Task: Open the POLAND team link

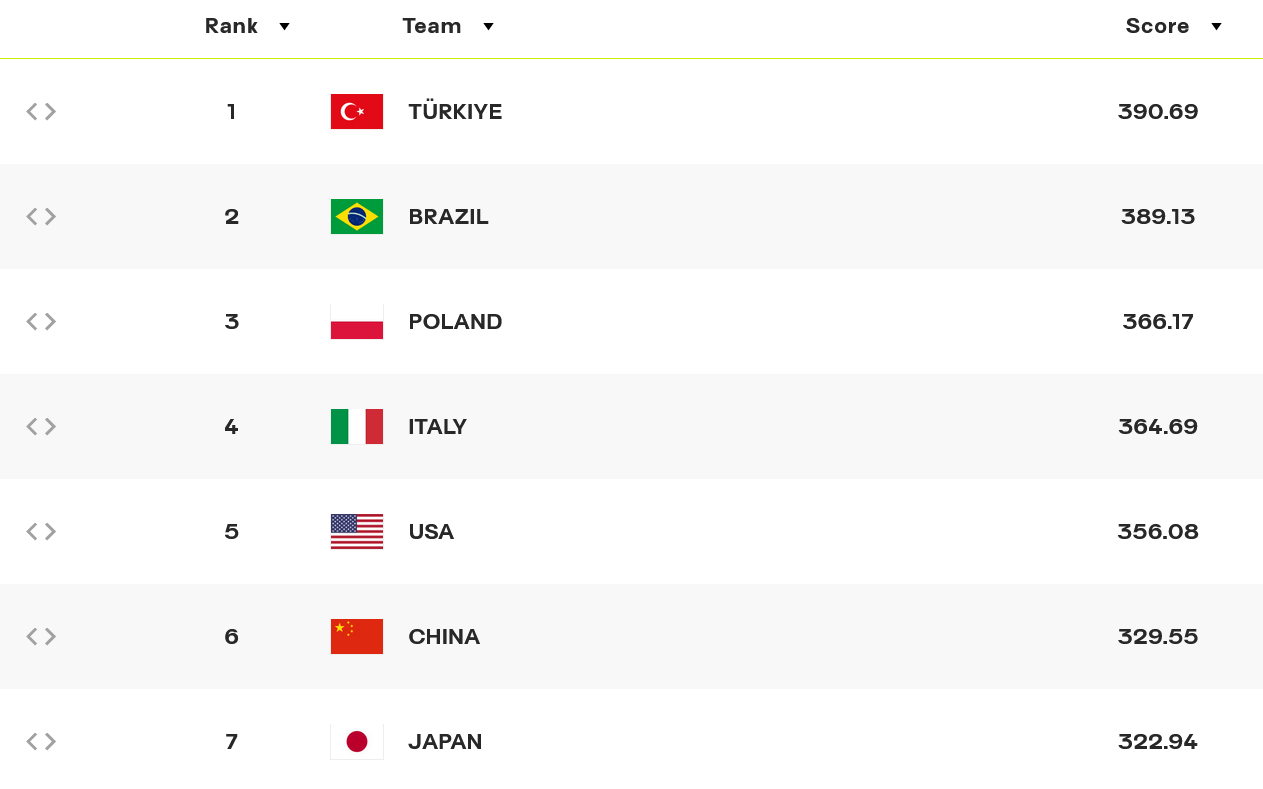Action: [455, 321]
